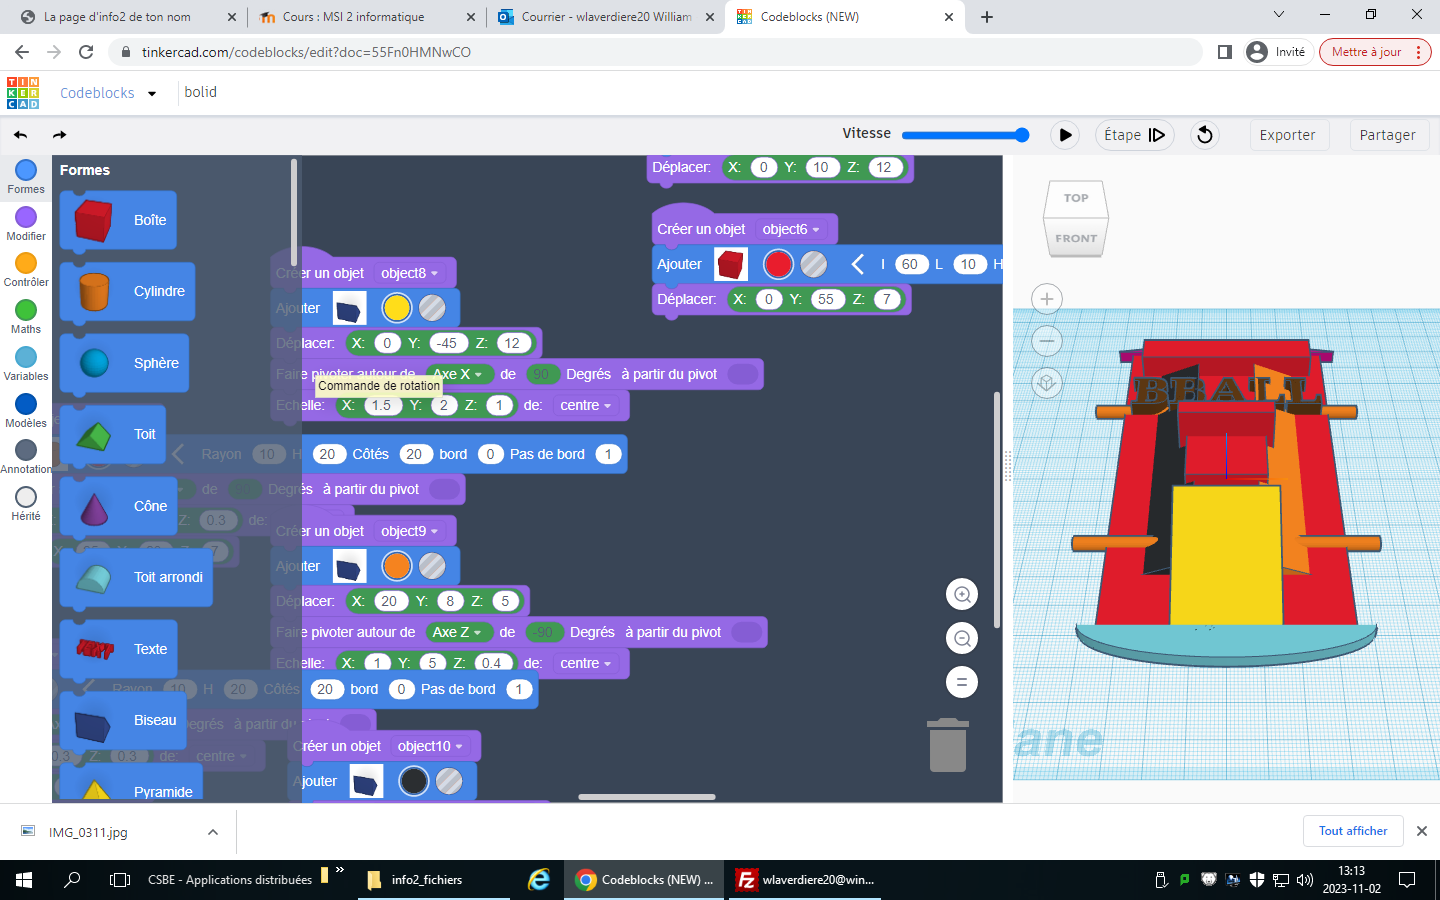
Task: Switch to Cours MSI 2 informatique tab
Action: point(365,17)
